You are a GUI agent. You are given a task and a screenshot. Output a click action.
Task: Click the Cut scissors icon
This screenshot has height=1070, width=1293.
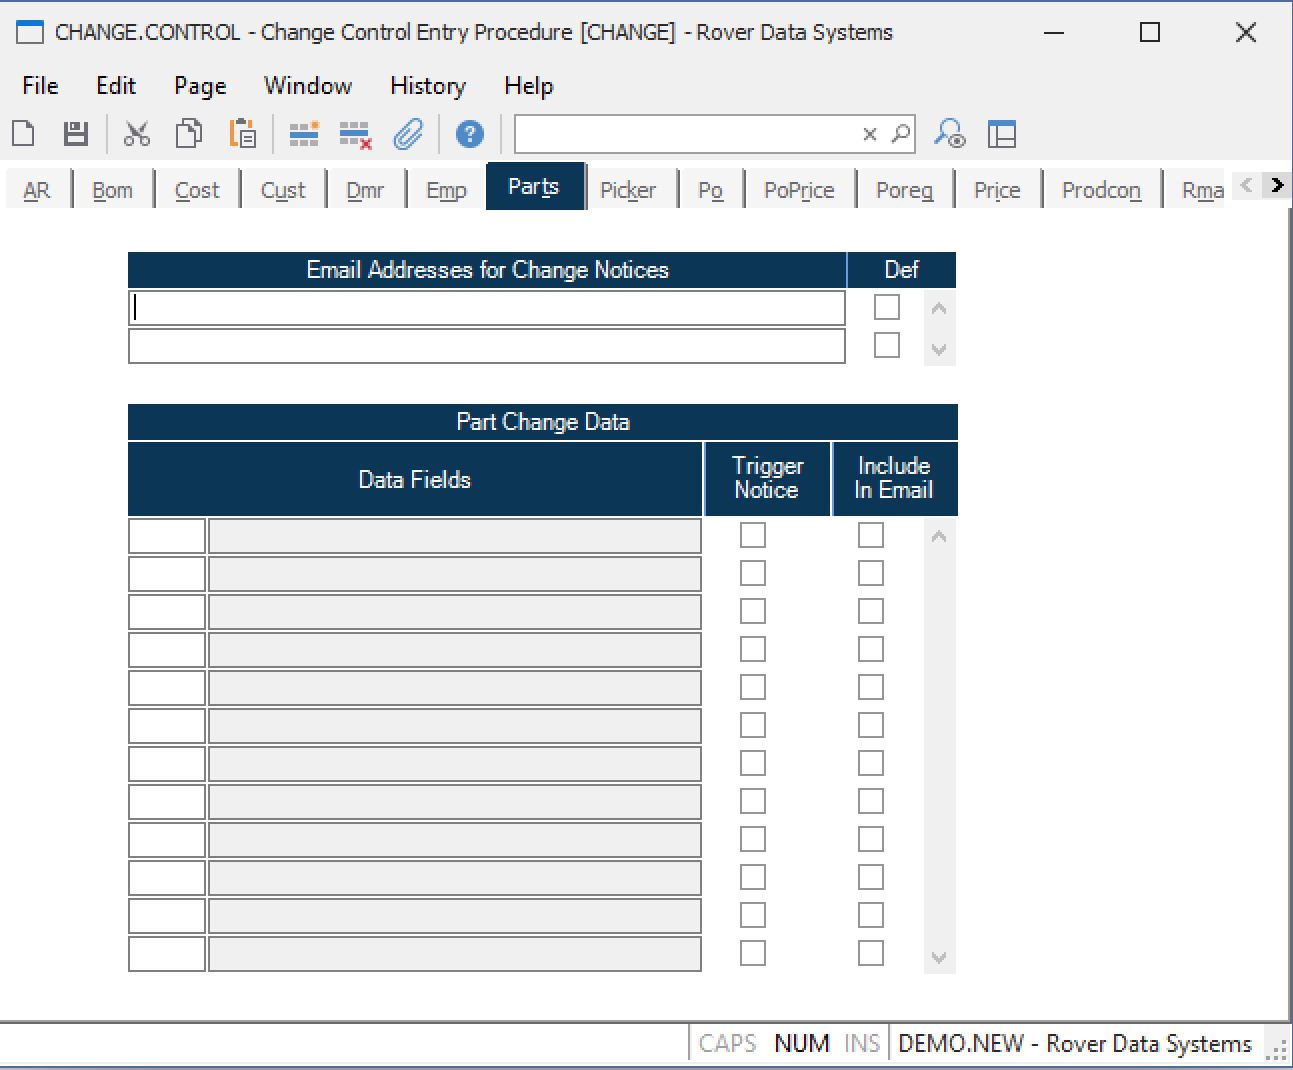(137, 133)
